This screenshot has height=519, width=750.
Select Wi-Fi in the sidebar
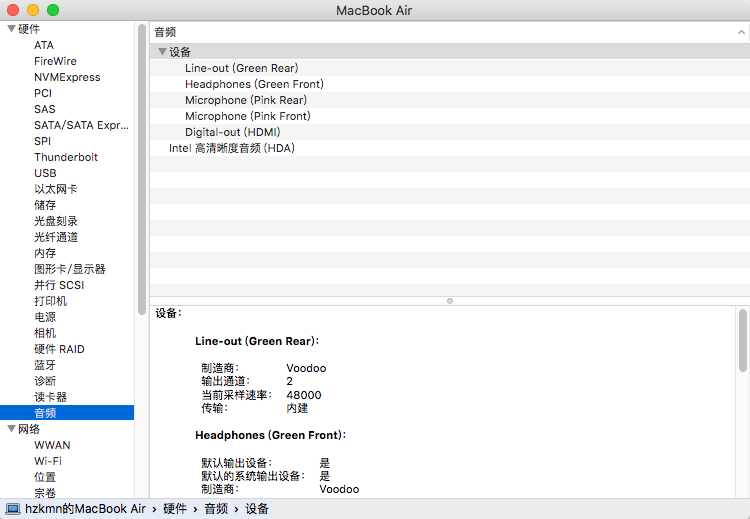pyautogui.click(x=48, y=461)
